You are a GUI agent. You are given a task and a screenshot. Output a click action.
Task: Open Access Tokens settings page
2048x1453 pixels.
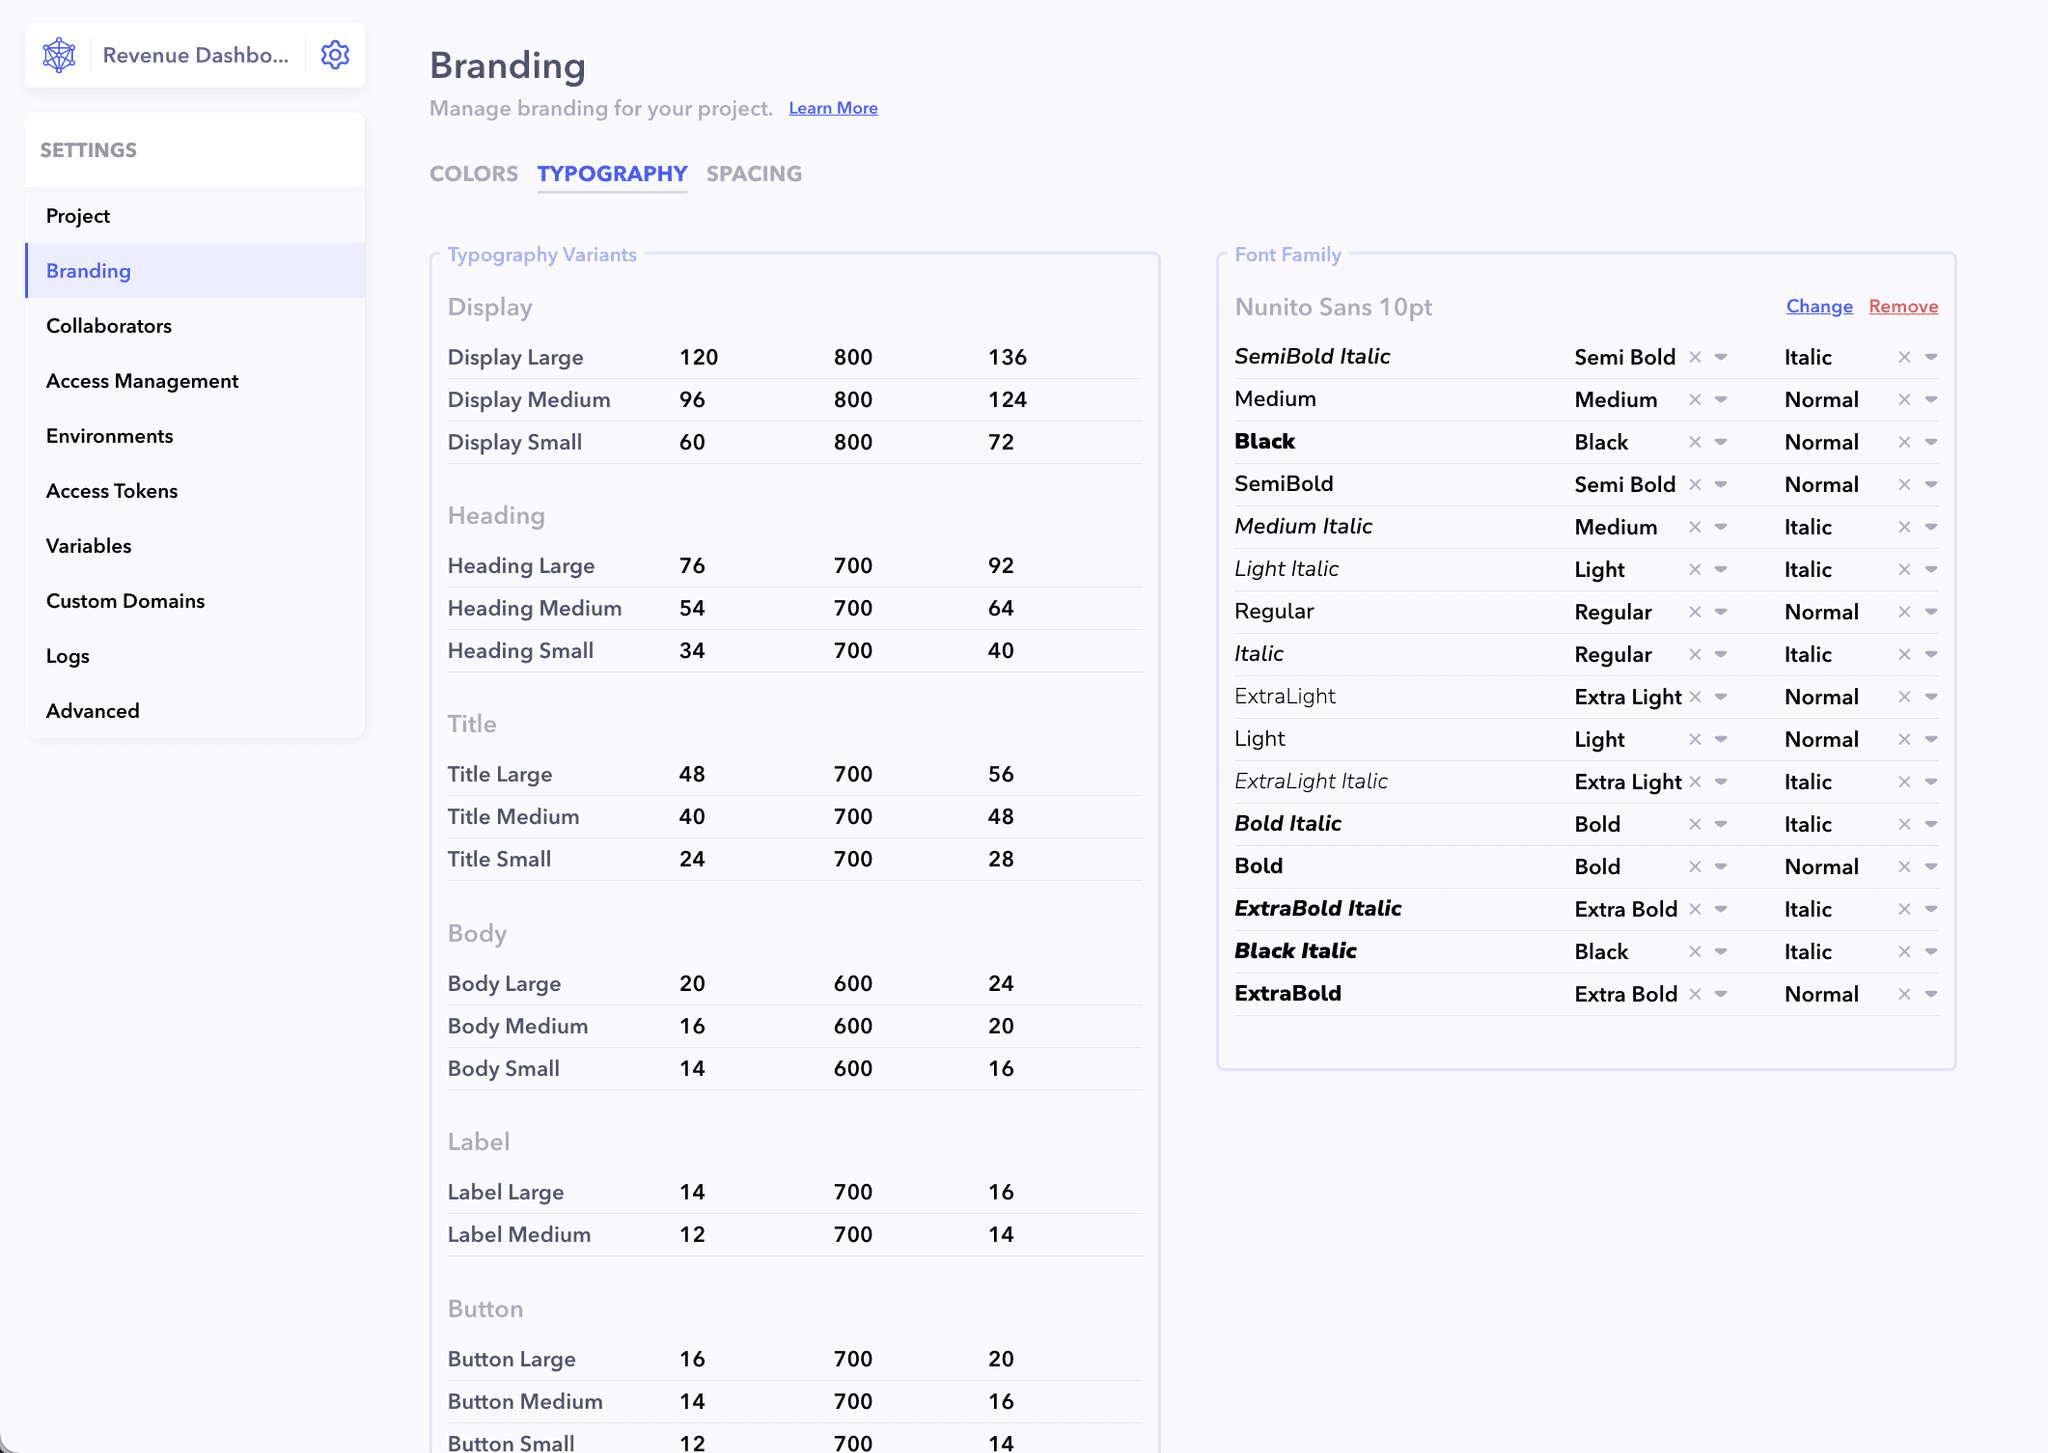112,491
